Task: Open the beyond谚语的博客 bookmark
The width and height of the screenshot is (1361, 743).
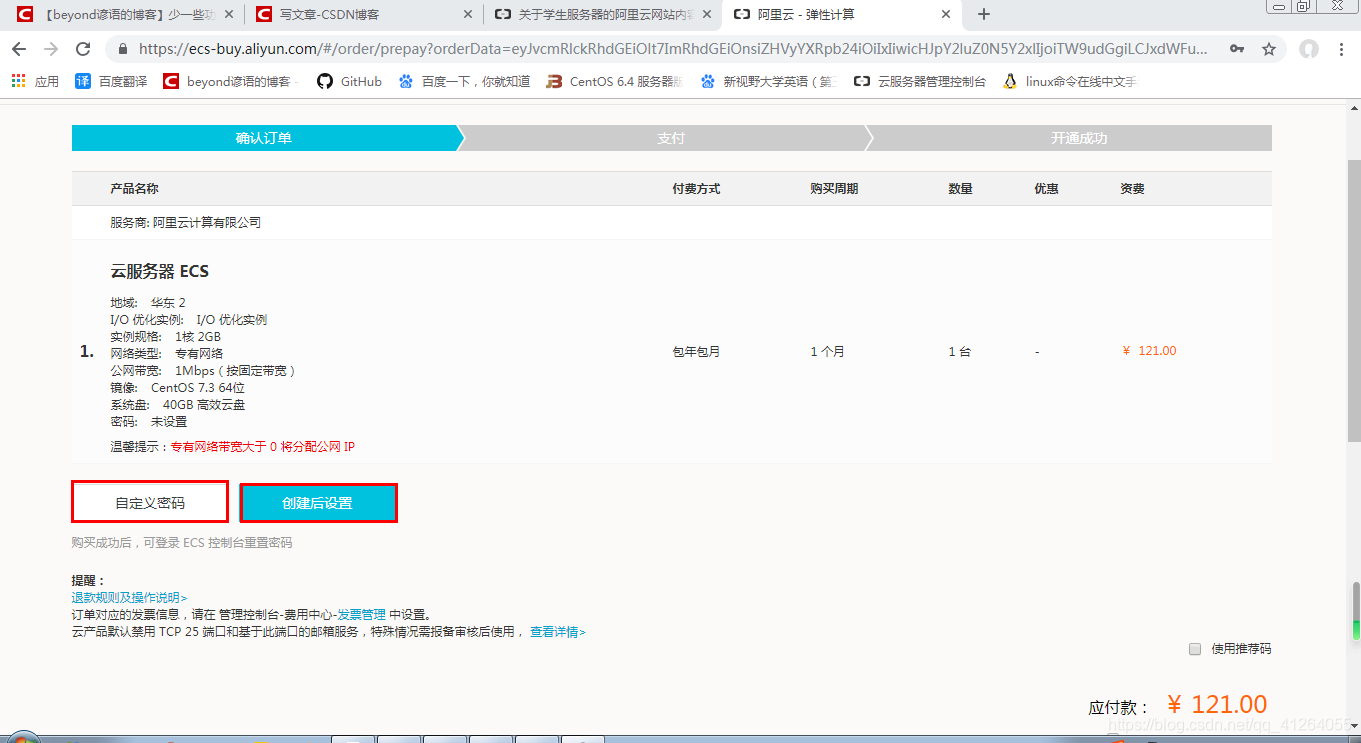Action: tap(232, 82)
